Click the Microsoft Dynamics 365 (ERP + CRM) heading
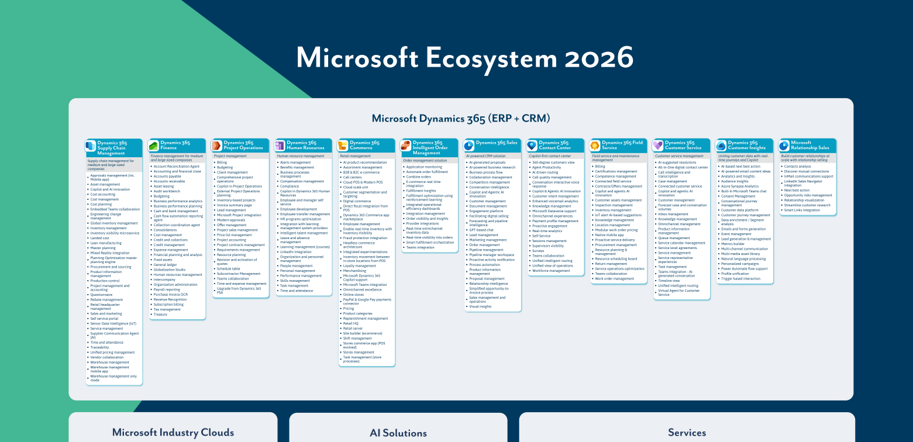 (460, 118)
